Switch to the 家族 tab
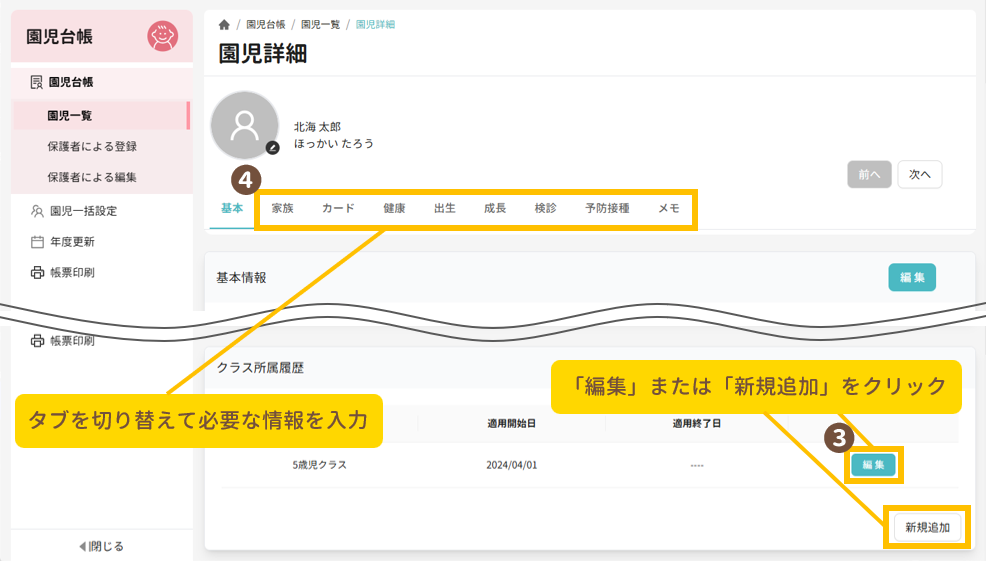The height and width of the screenshot is (561, 986). [282, 209]
